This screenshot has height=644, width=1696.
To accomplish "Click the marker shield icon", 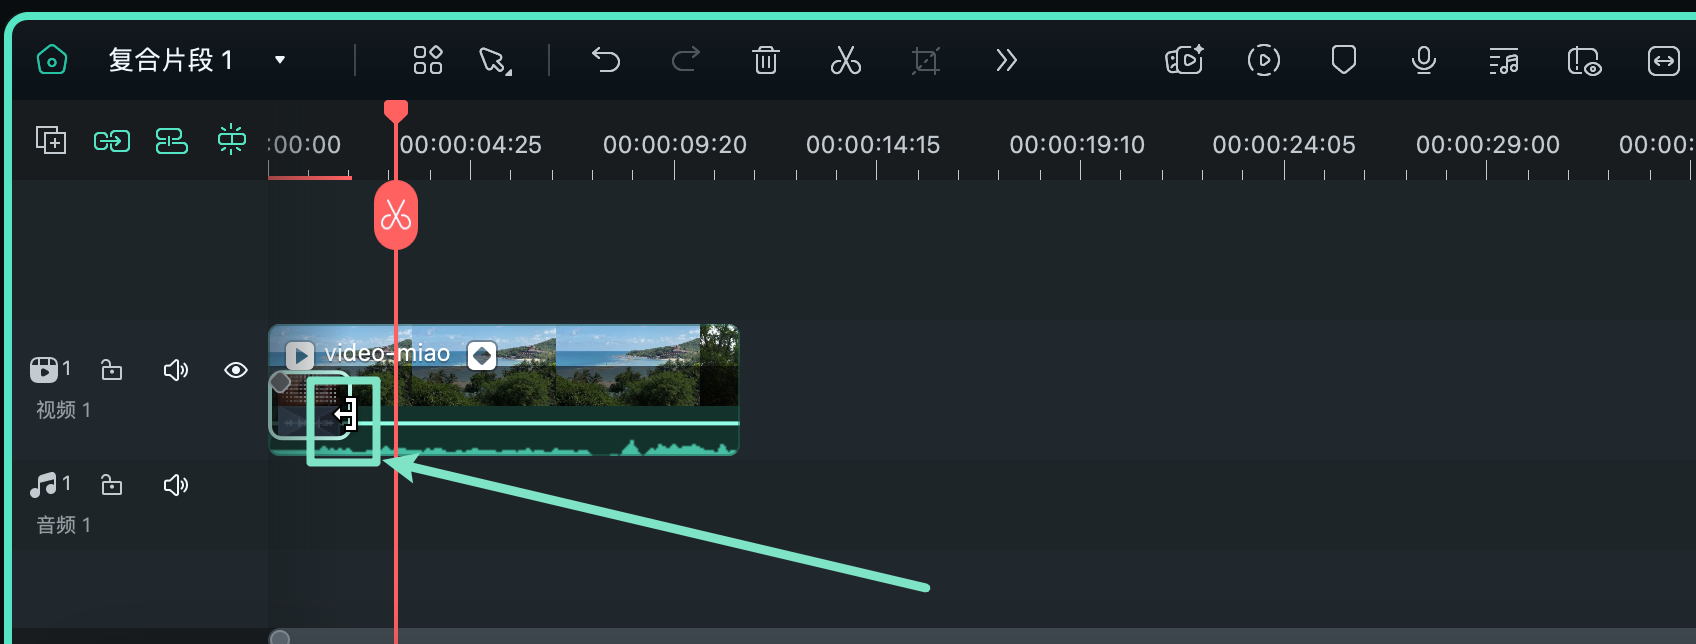I will coord(1344,60).
